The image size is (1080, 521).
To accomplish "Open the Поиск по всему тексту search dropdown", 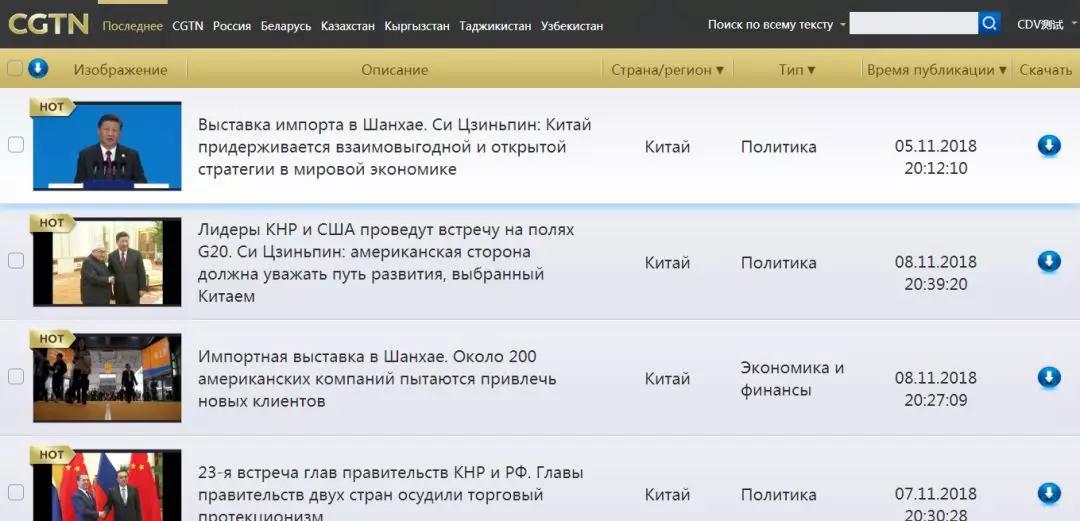I will pyautogui.click(x=777, y=25).
